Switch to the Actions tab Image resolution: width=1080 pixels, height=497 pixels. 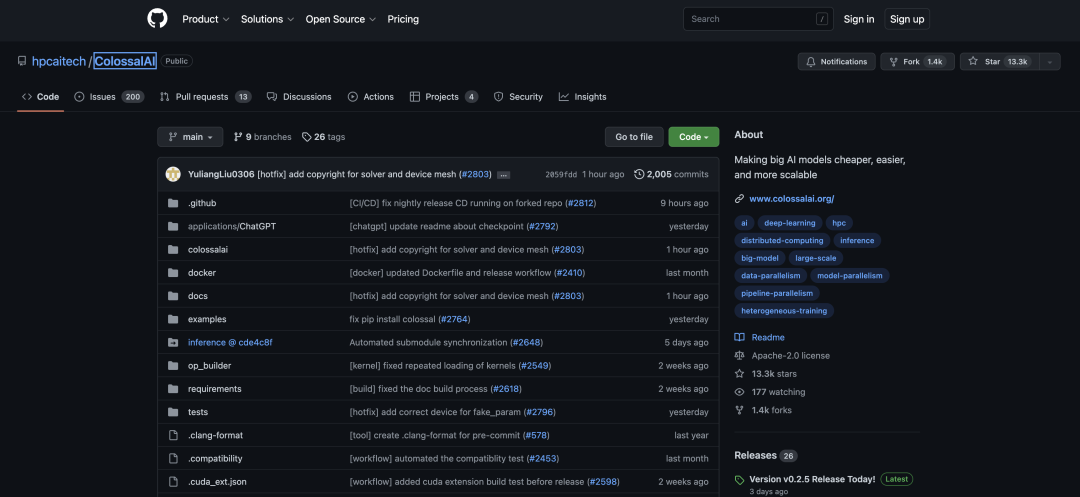(371, 97)
